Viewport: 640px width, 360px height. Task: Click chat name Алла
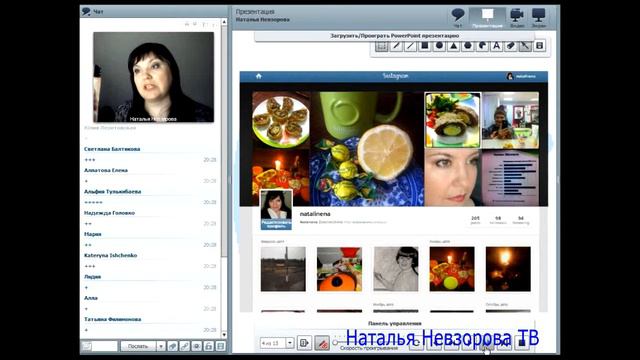(x=91, y=298)
